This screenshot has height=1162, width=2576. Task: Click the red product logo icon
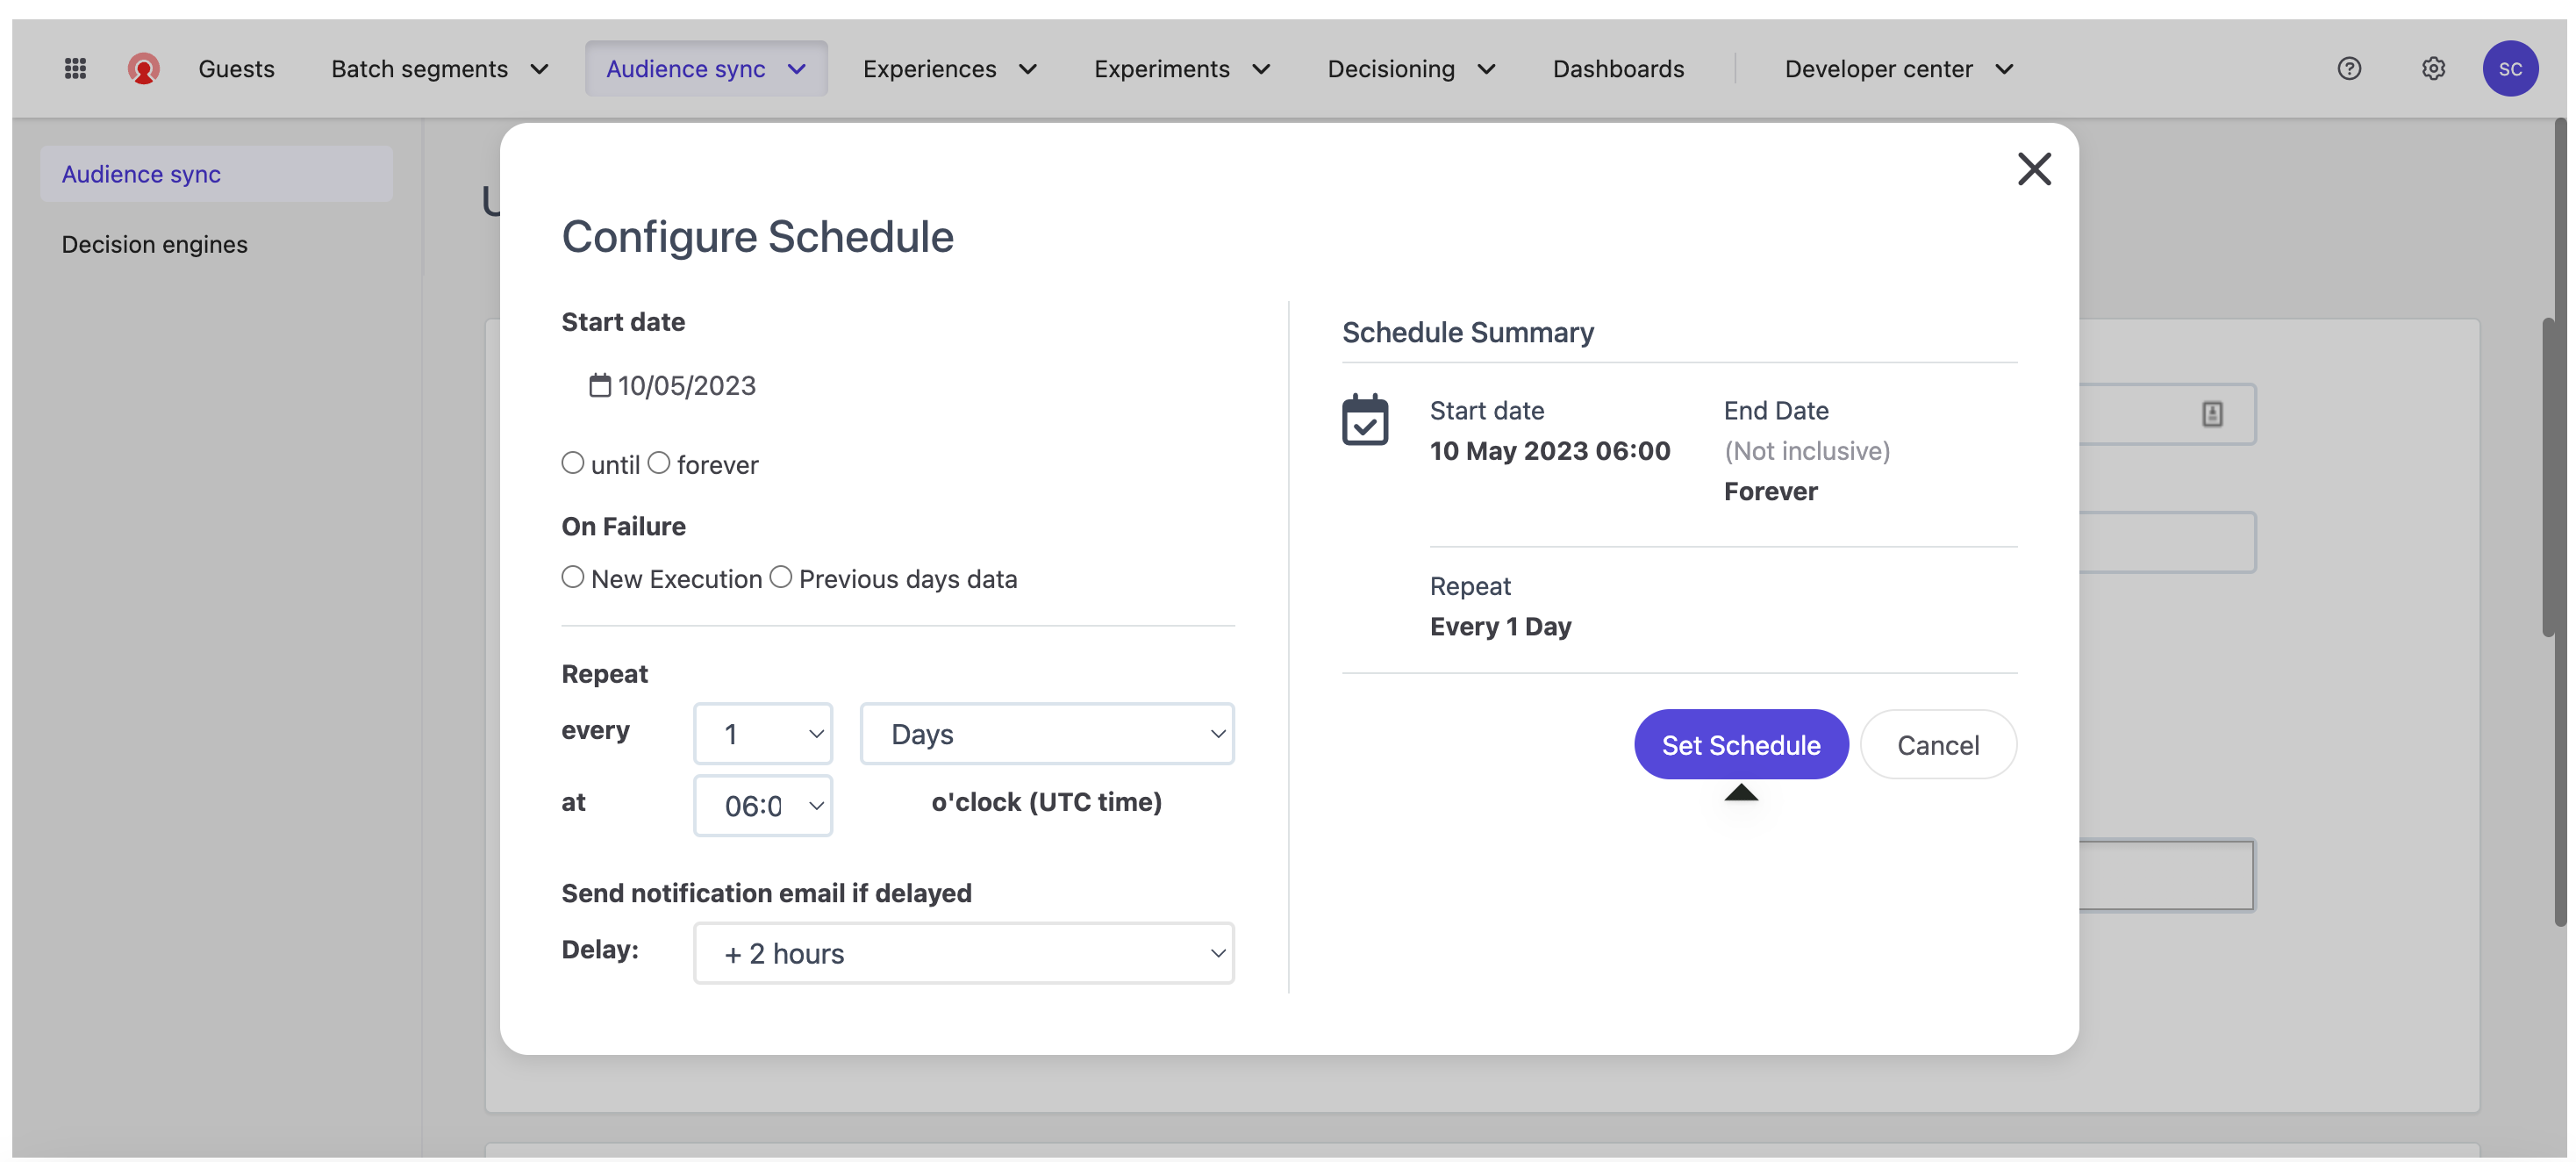(x=143, y=68)
